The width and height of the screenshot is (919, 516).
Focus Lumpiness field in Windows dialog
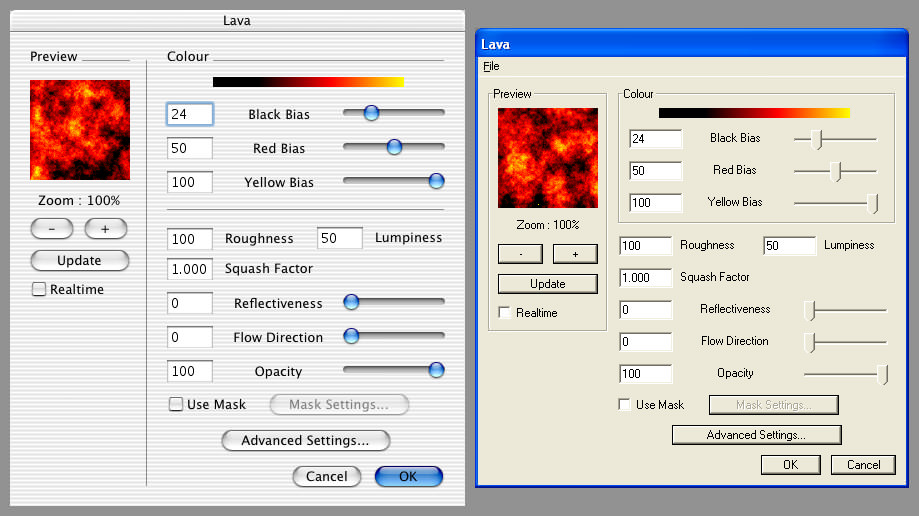click(790, 246)
